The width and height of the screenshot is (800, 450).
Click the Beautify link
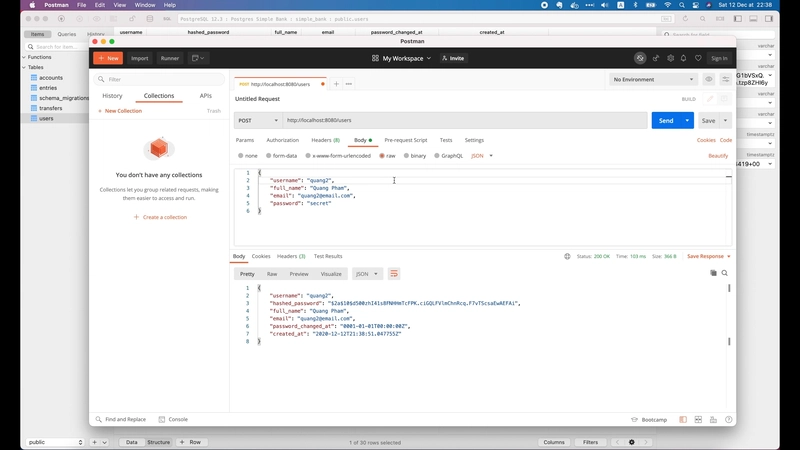[x=718, y=156]
